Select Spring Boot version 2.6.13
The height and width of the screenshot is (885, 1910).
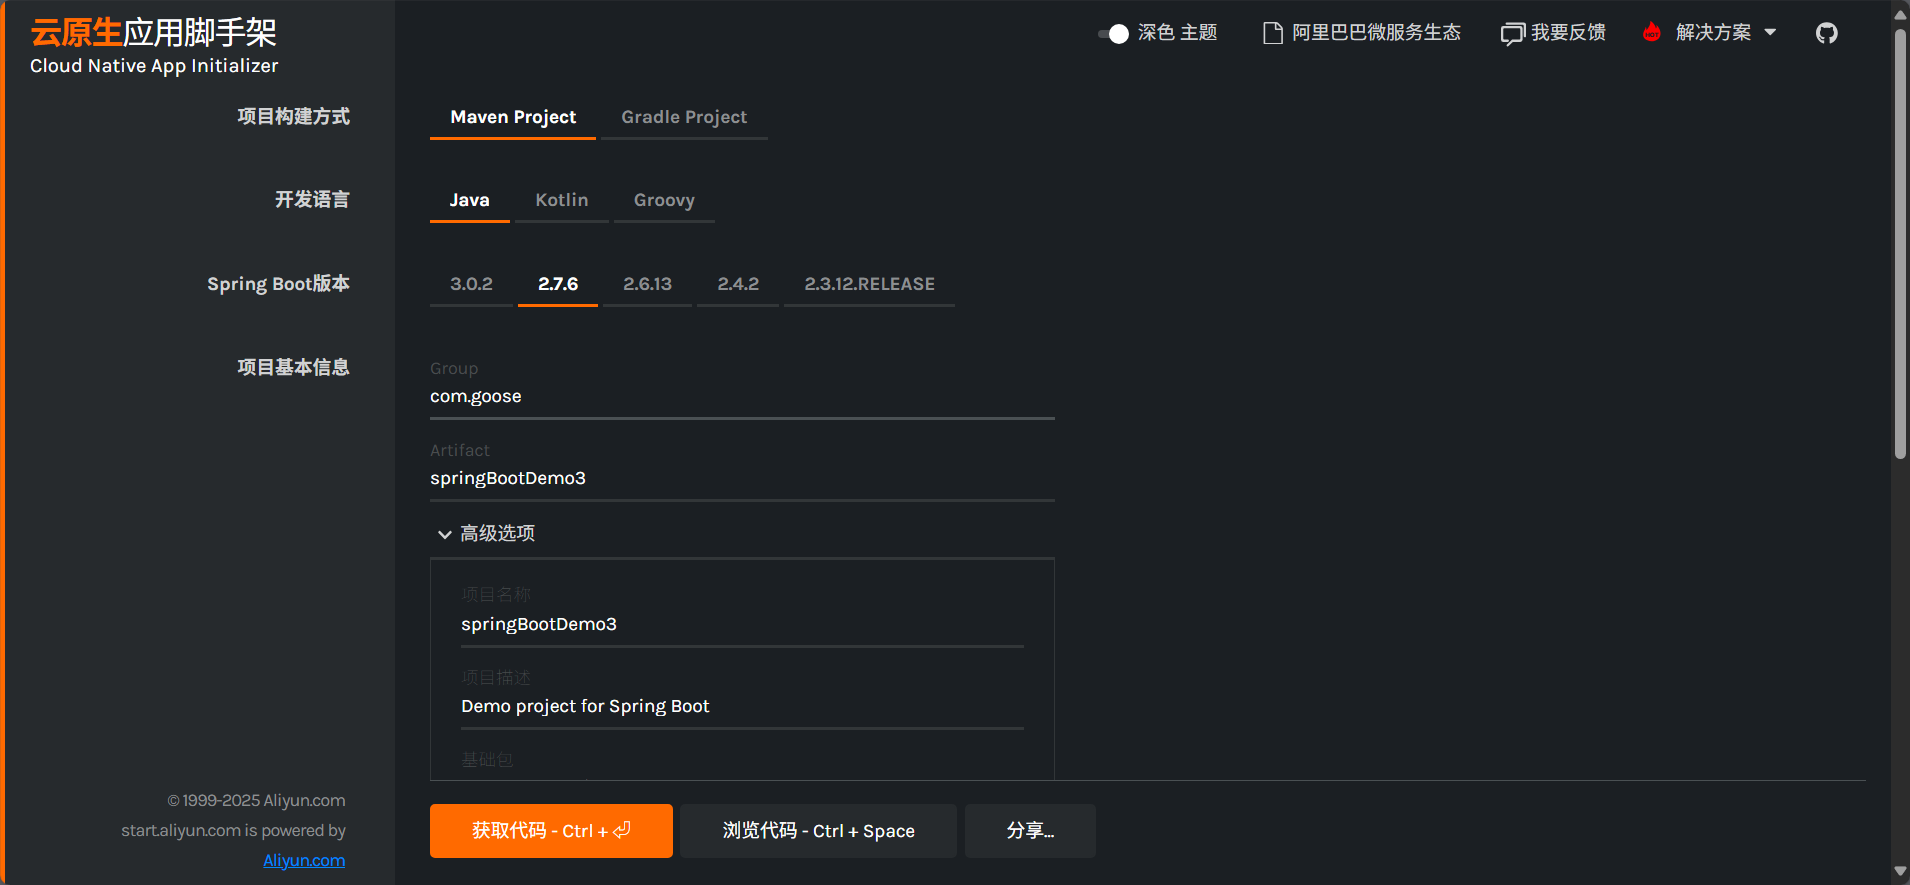click(x=647, y=284)
